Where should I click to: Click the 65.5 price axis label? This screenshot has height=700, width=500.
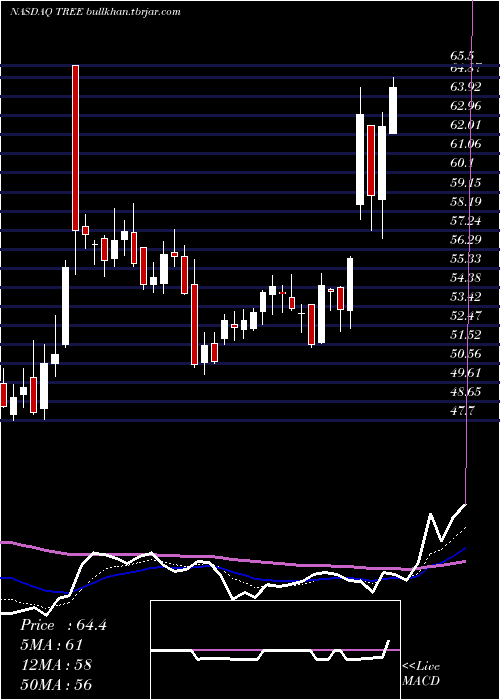462,57
